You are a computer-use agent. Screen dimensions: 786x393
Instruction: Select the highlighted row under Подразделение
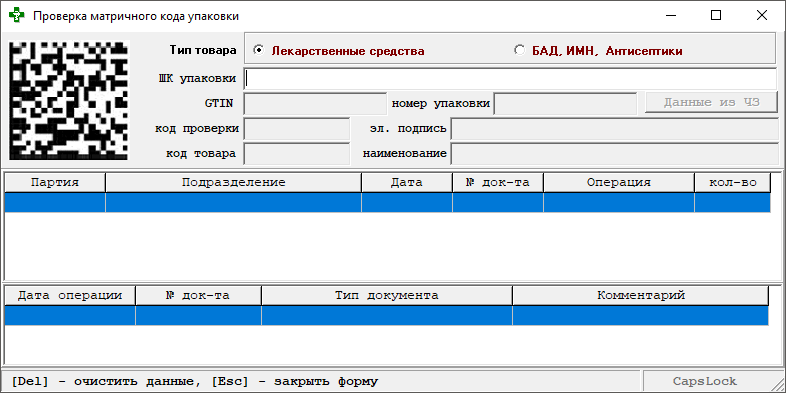point(234,203)
